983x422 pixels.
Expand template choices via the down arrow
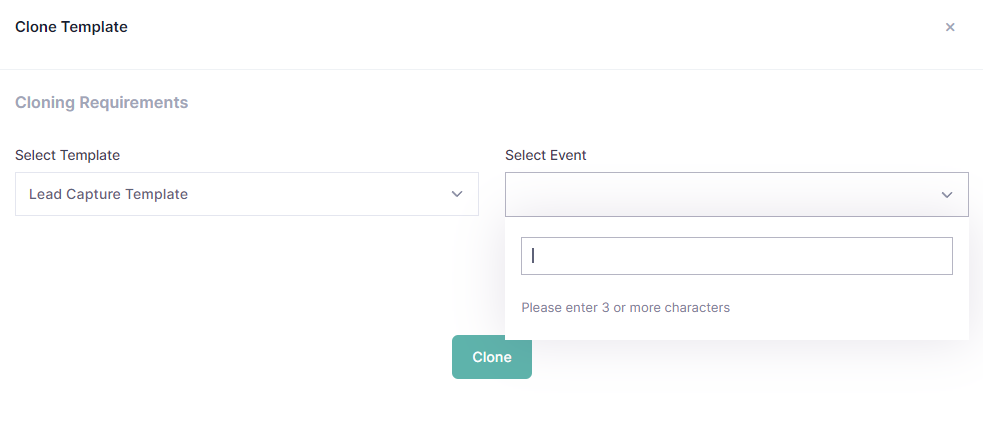pos(457,194)
